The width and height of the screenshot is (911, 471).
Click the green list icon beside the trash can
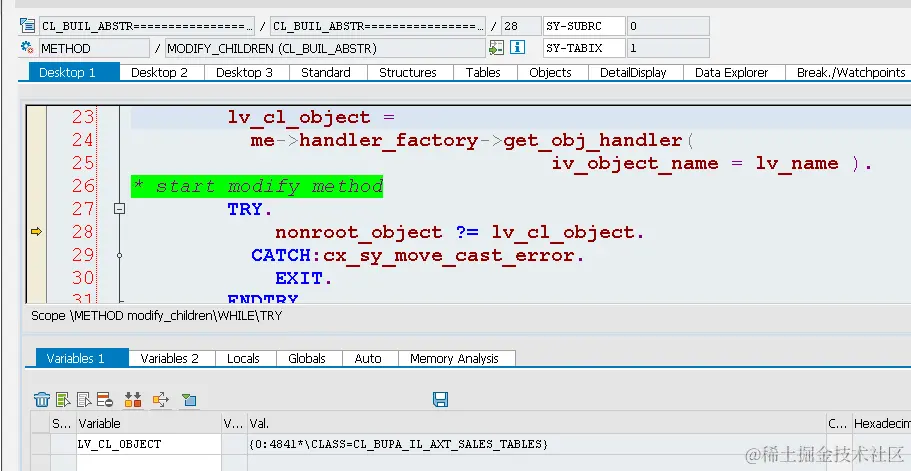click(x=63, y=400)
